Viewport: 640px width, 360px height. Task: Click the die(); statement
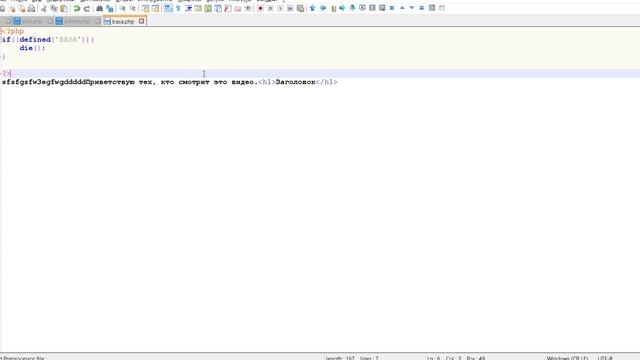(x=32, y=48)
